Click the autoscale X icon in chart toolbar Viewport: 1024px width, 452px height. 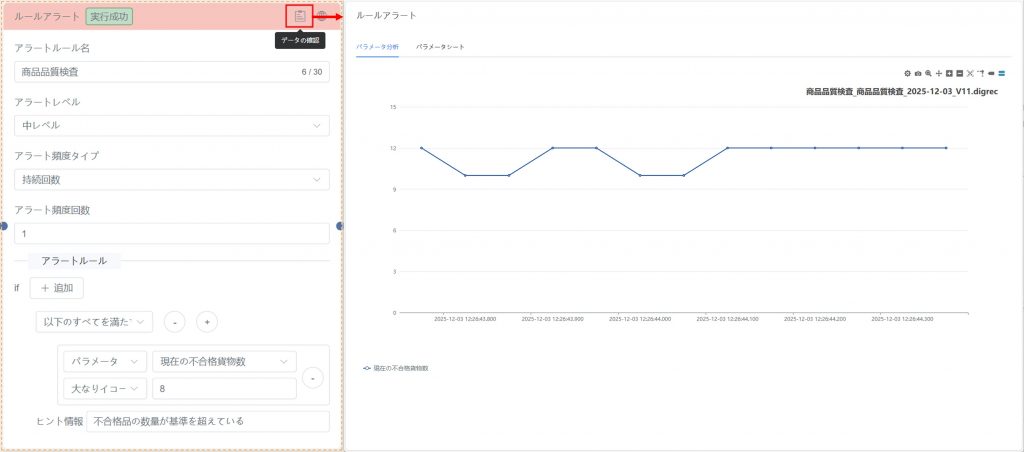(x=970, y=74)
